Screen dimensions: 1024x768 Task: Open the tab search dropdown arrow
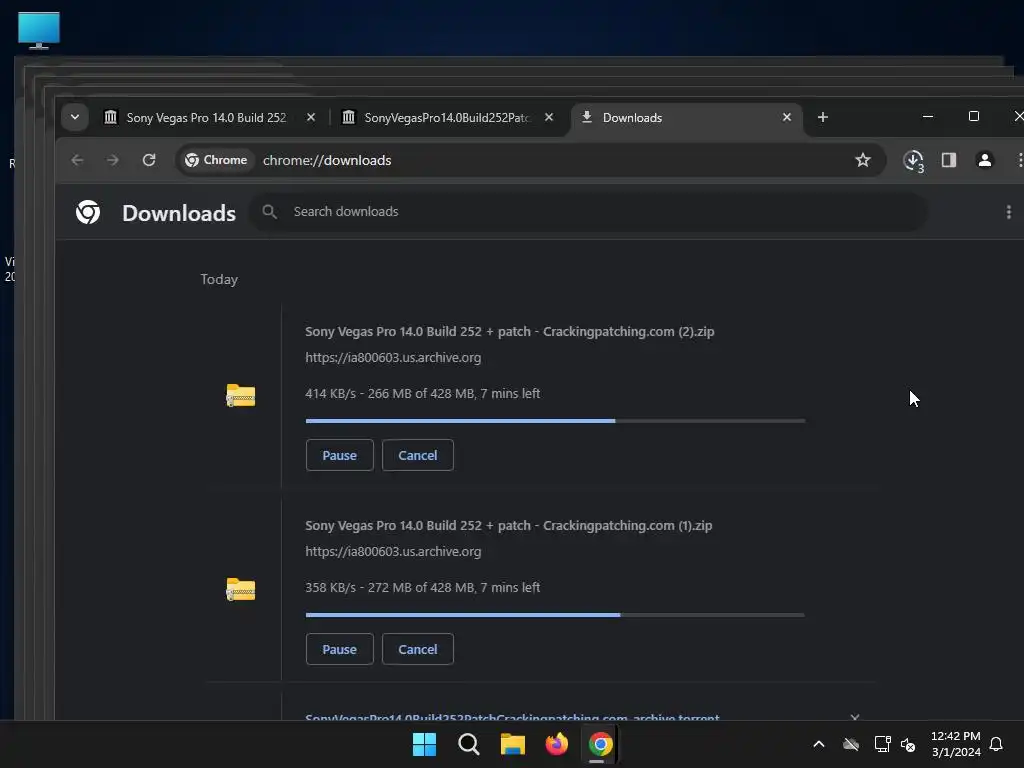(x=74, y=118)
